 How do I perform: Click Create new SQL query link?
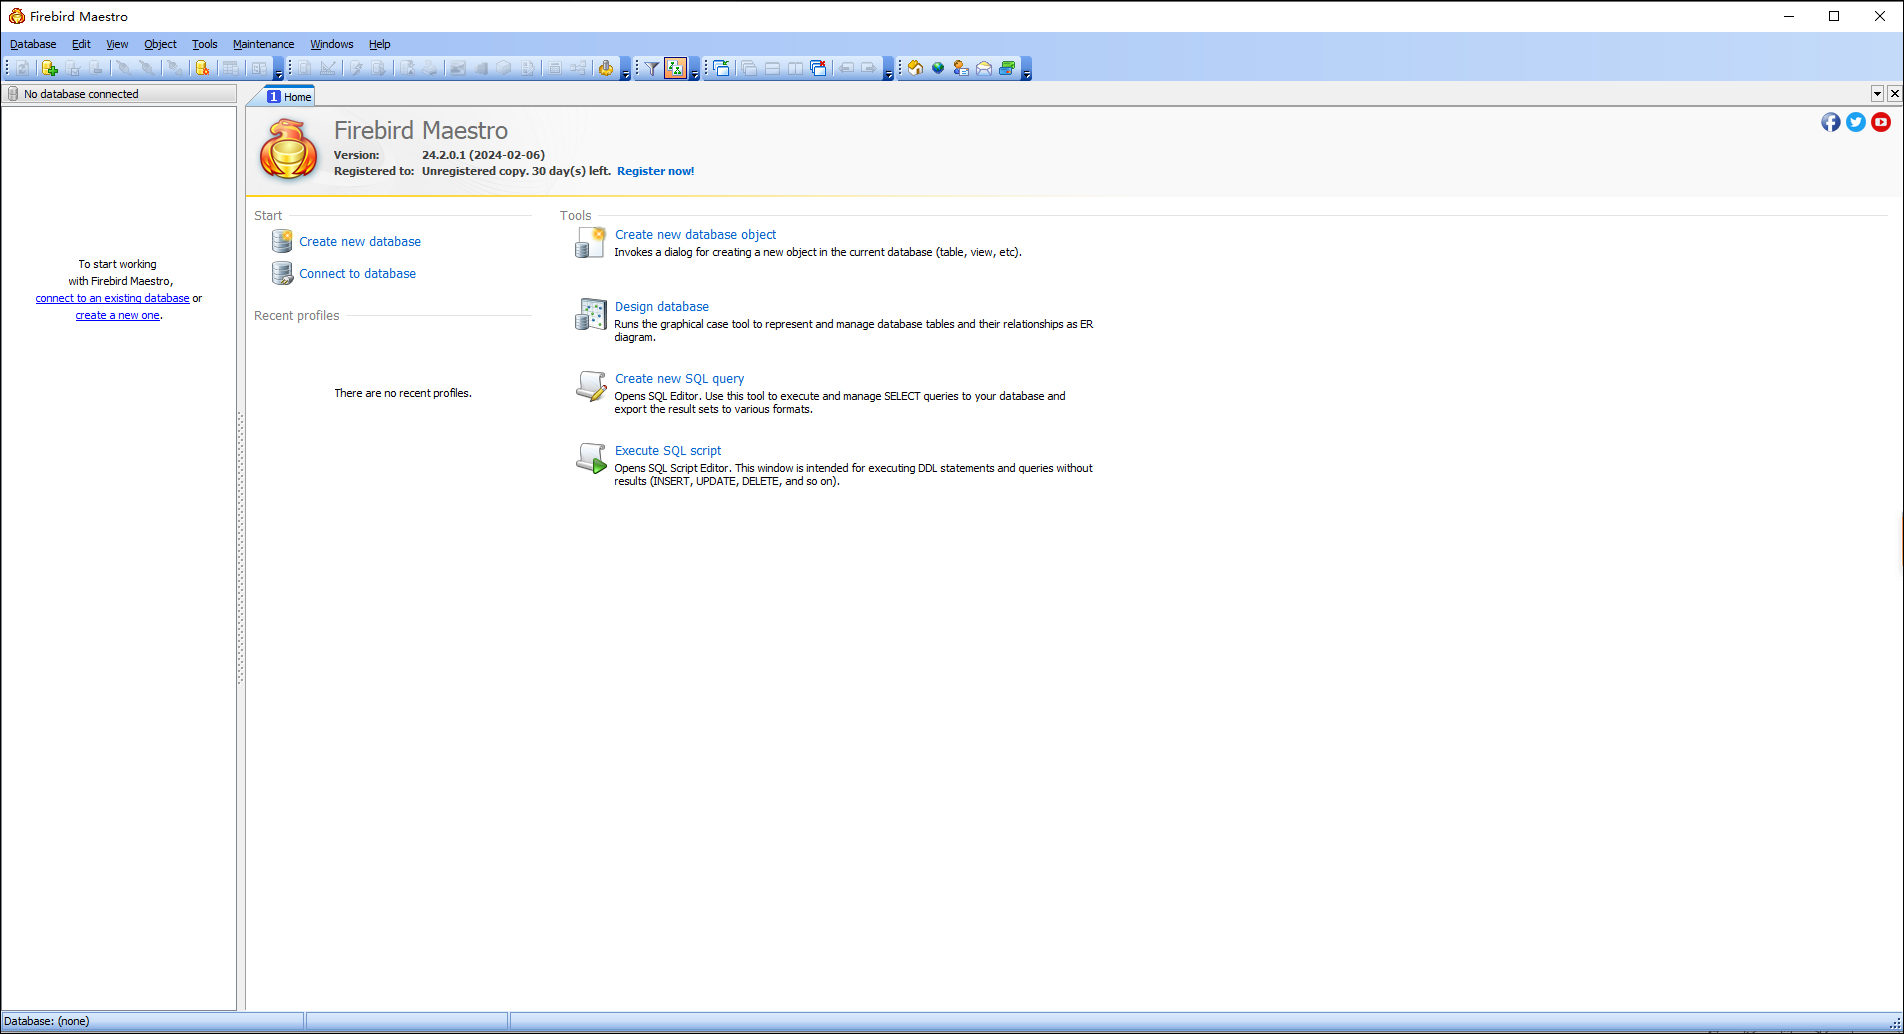(679, 379)
